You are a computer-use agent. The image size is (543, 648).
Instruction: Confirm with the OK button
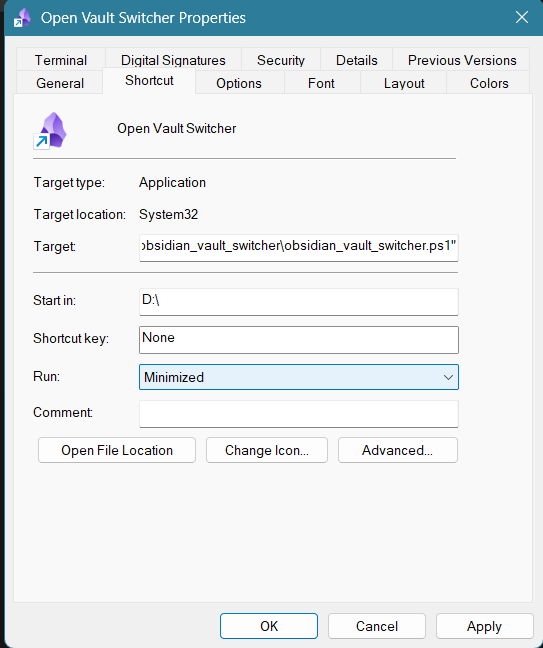click(x=269, y=626)
